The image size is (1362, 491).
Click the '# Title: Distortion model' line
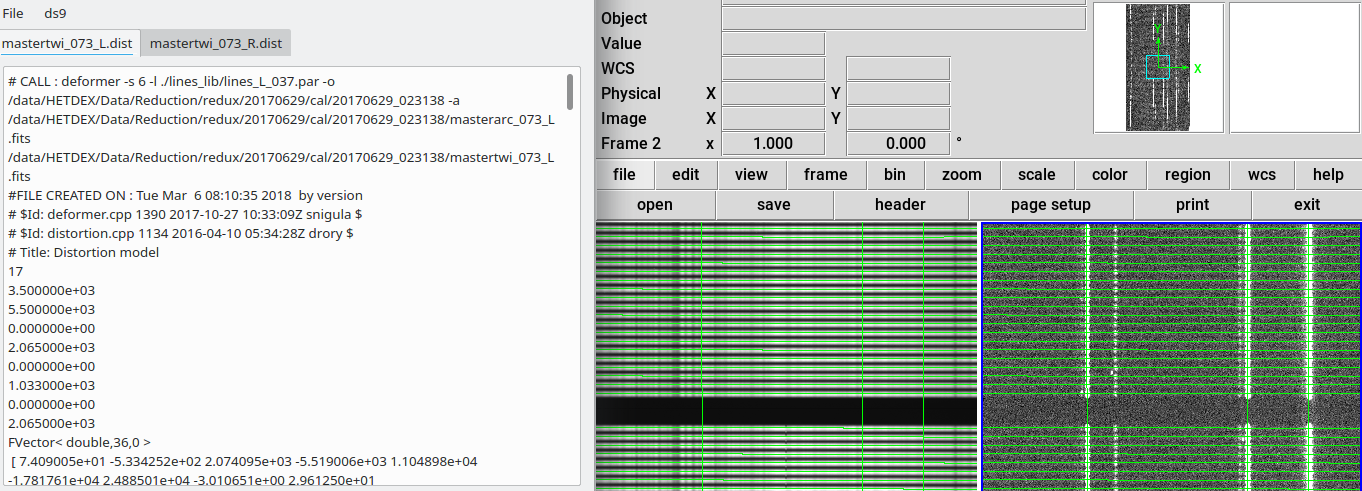tap(83, 252)
